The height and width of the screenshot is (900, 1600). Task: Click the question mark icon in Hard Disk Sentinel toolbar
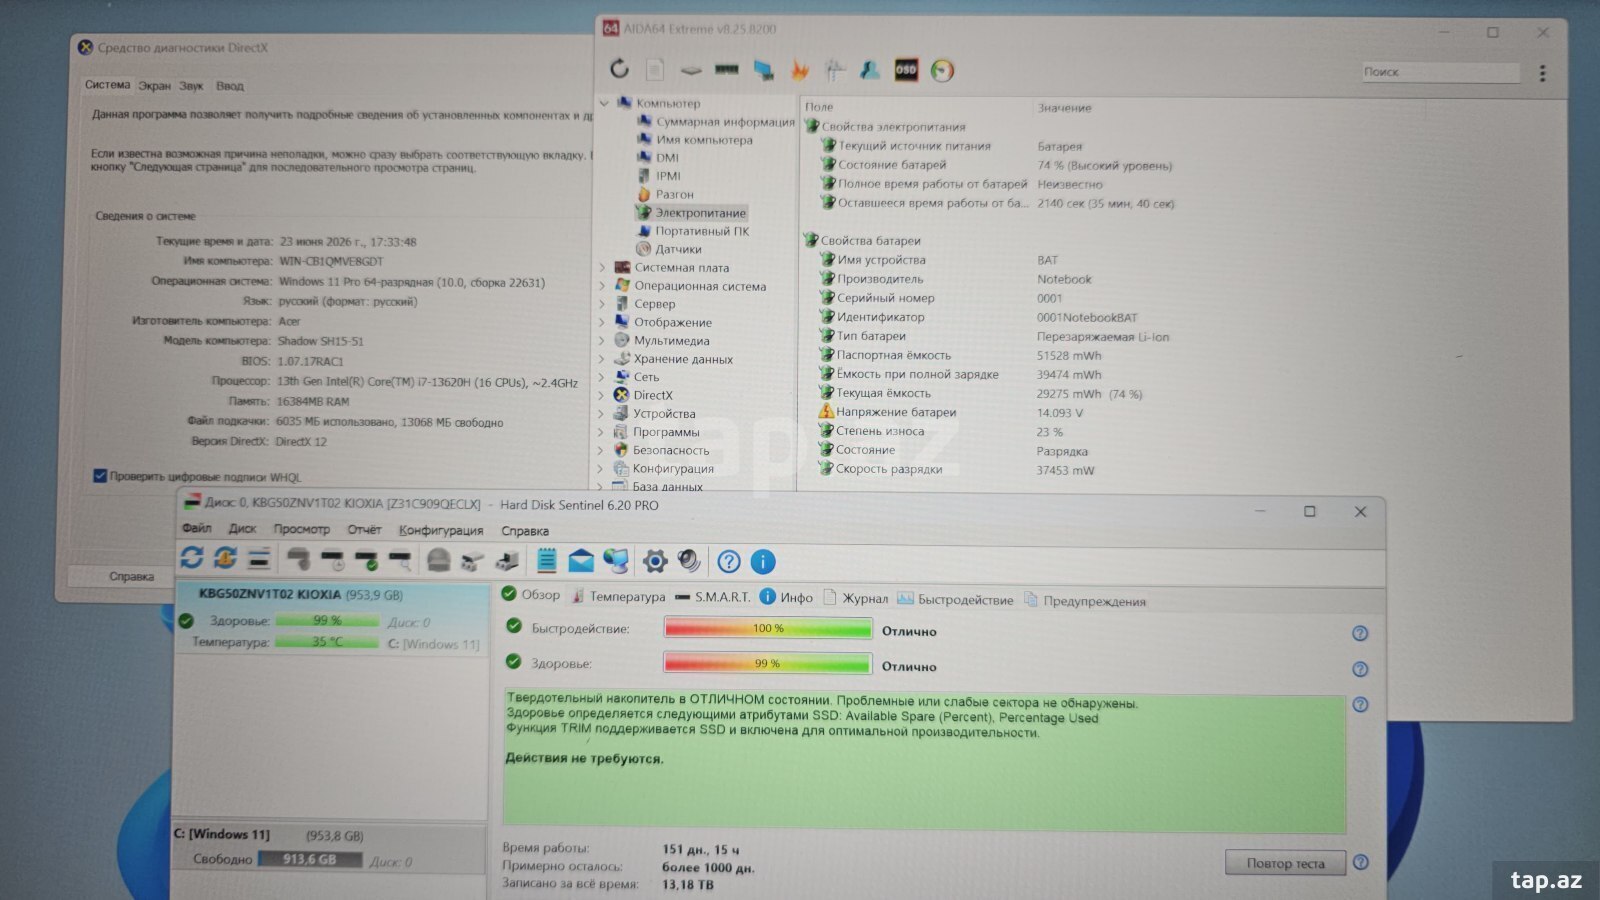729,562
